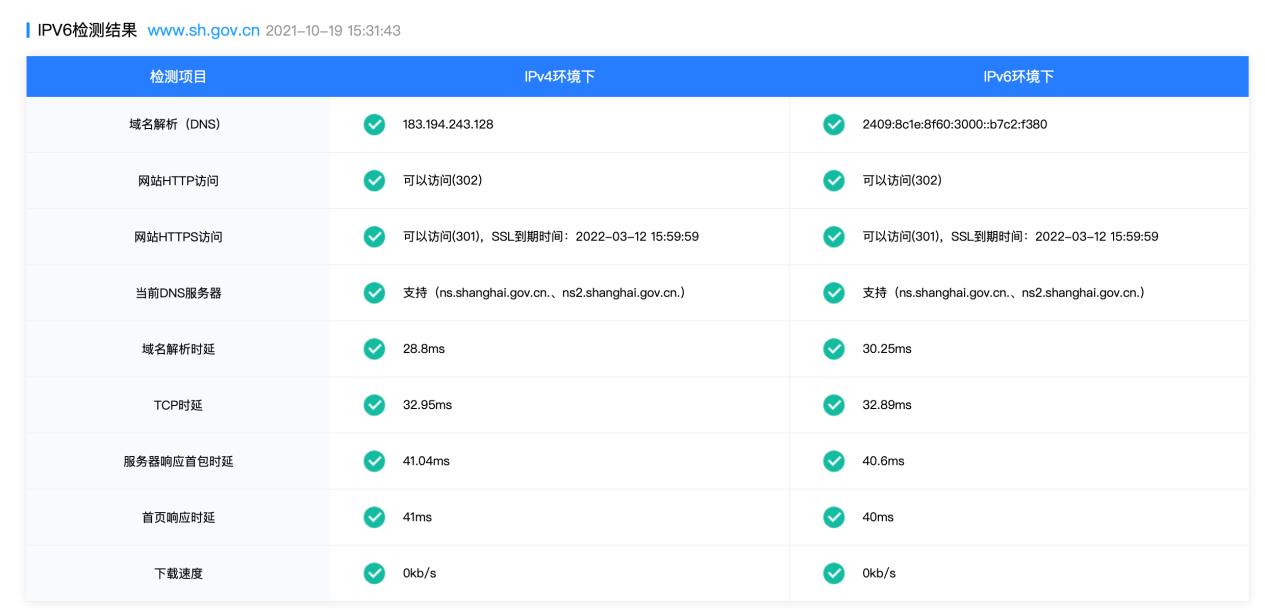
Task: Click the 41ms homepage response value
Action: tap(417, 517)
